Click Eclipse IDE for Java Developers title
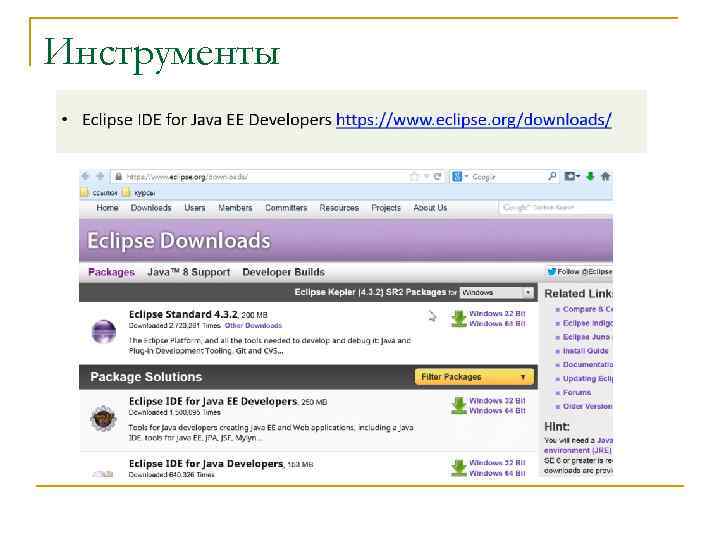The height and width of the screenshot is (540, 720). pos(206,464)
